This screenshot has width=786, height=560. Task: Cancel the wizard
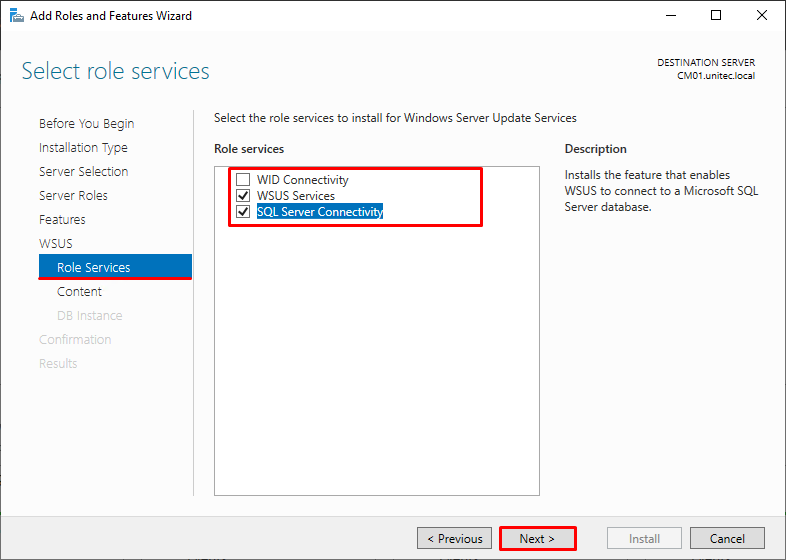[x=727, y=538]
